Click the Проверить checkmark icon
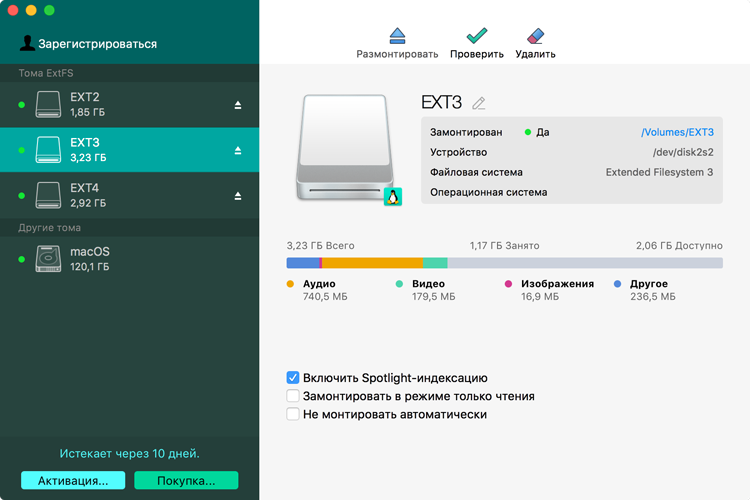Image resolution: width=750 pixels, height=500 pixels. point(476,35)
